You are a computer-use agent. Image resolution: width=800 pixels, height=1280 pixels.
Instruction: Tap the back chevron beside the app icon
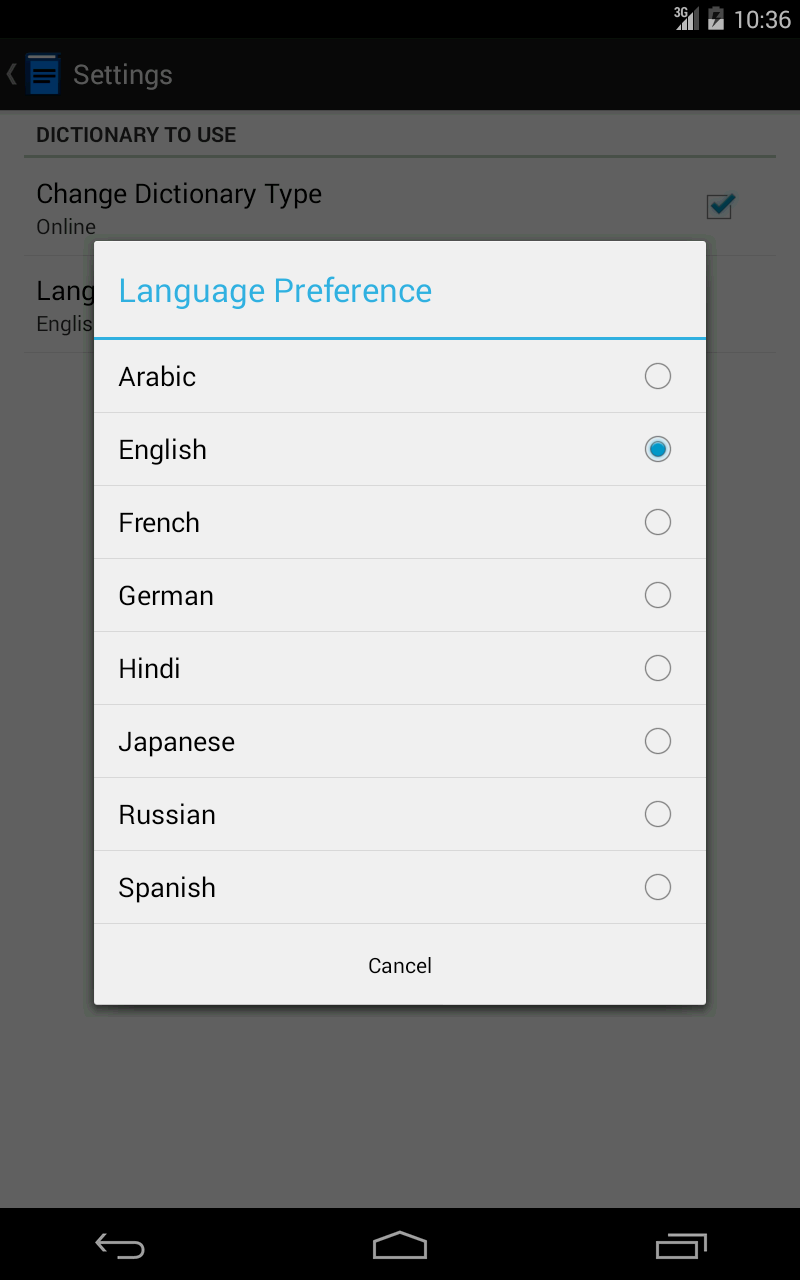point(10,74)
